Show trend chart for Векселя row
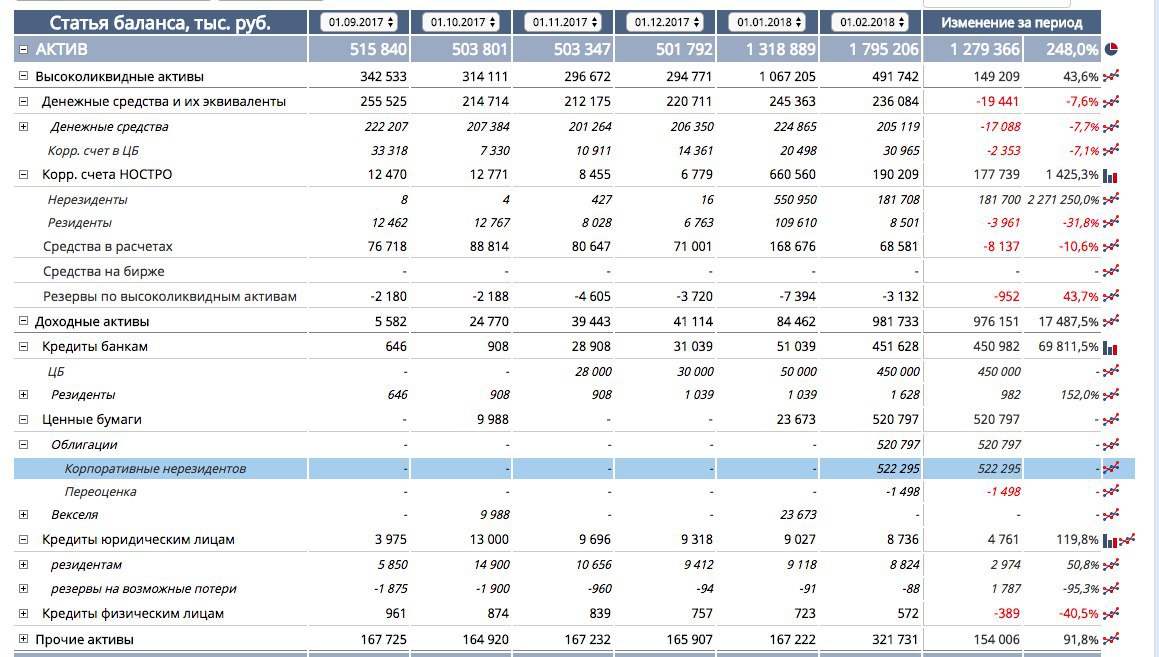The image size is (1159, 657). point(1111,514)
